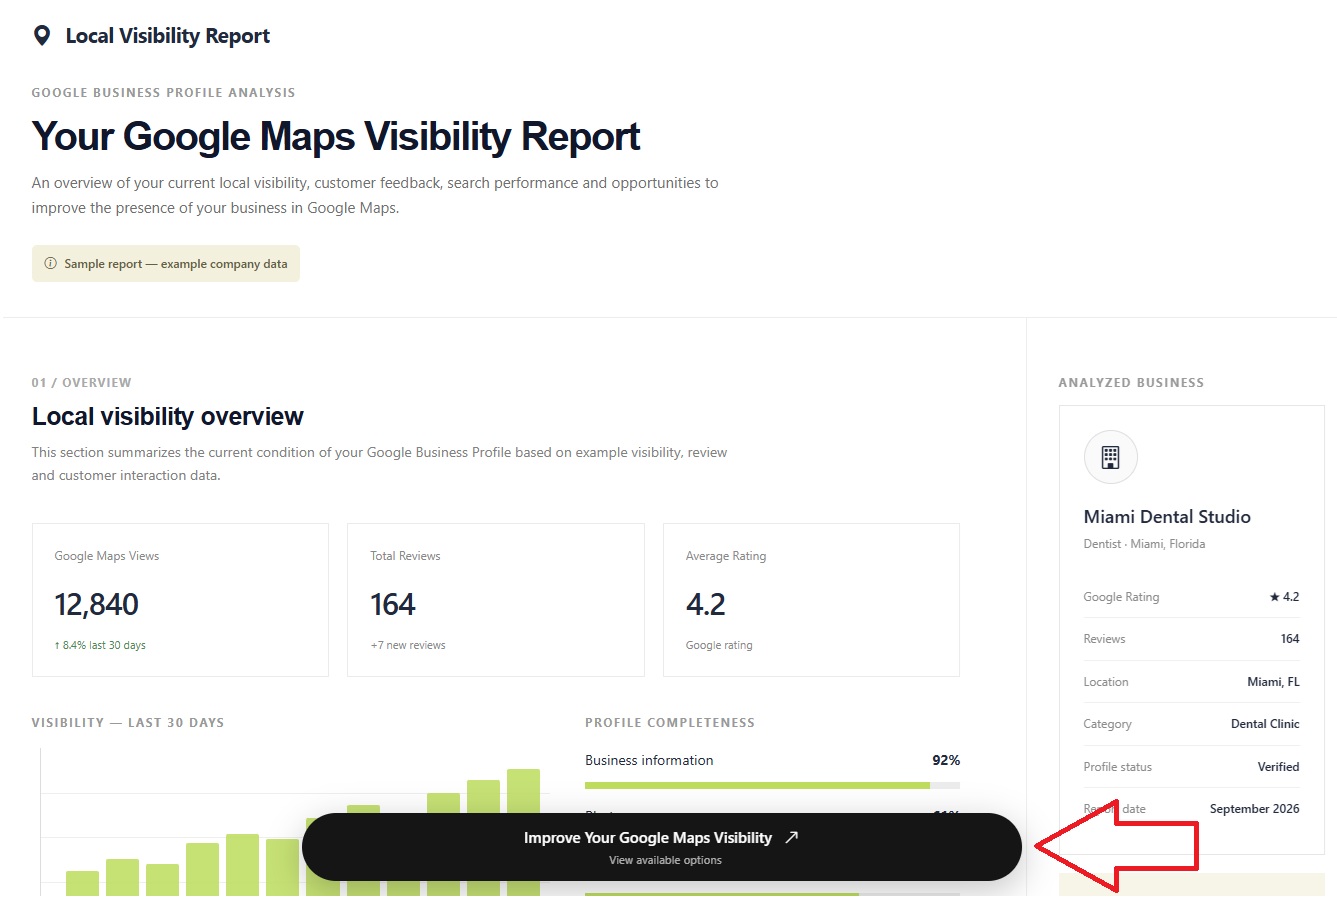
Task: Click the "Local visibility overview" heading
Action: point(168,416)
